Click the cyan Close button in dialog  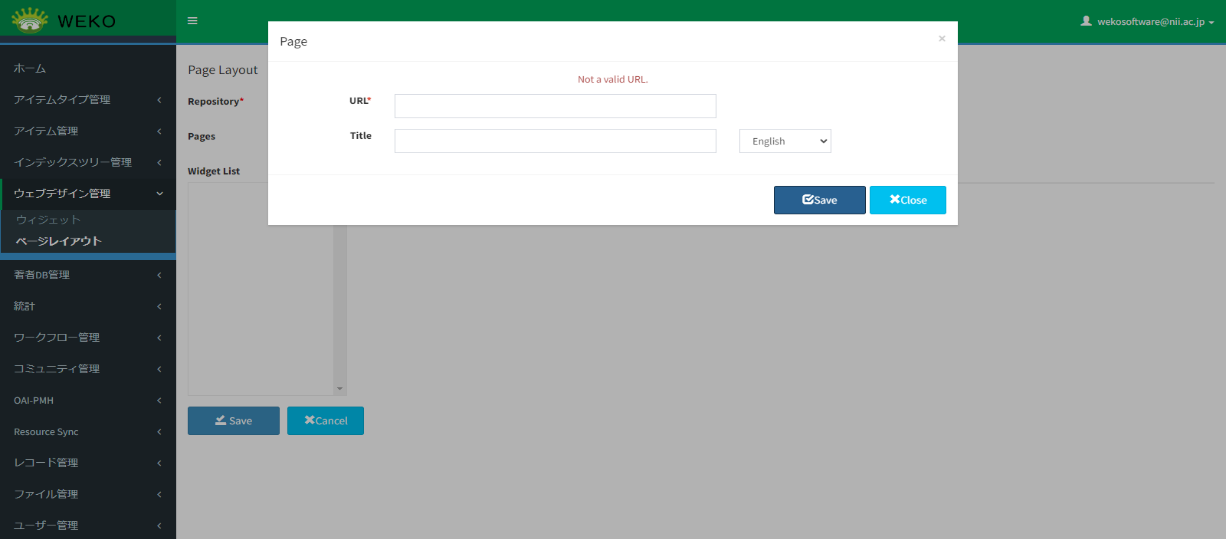[x=907, y=200]
